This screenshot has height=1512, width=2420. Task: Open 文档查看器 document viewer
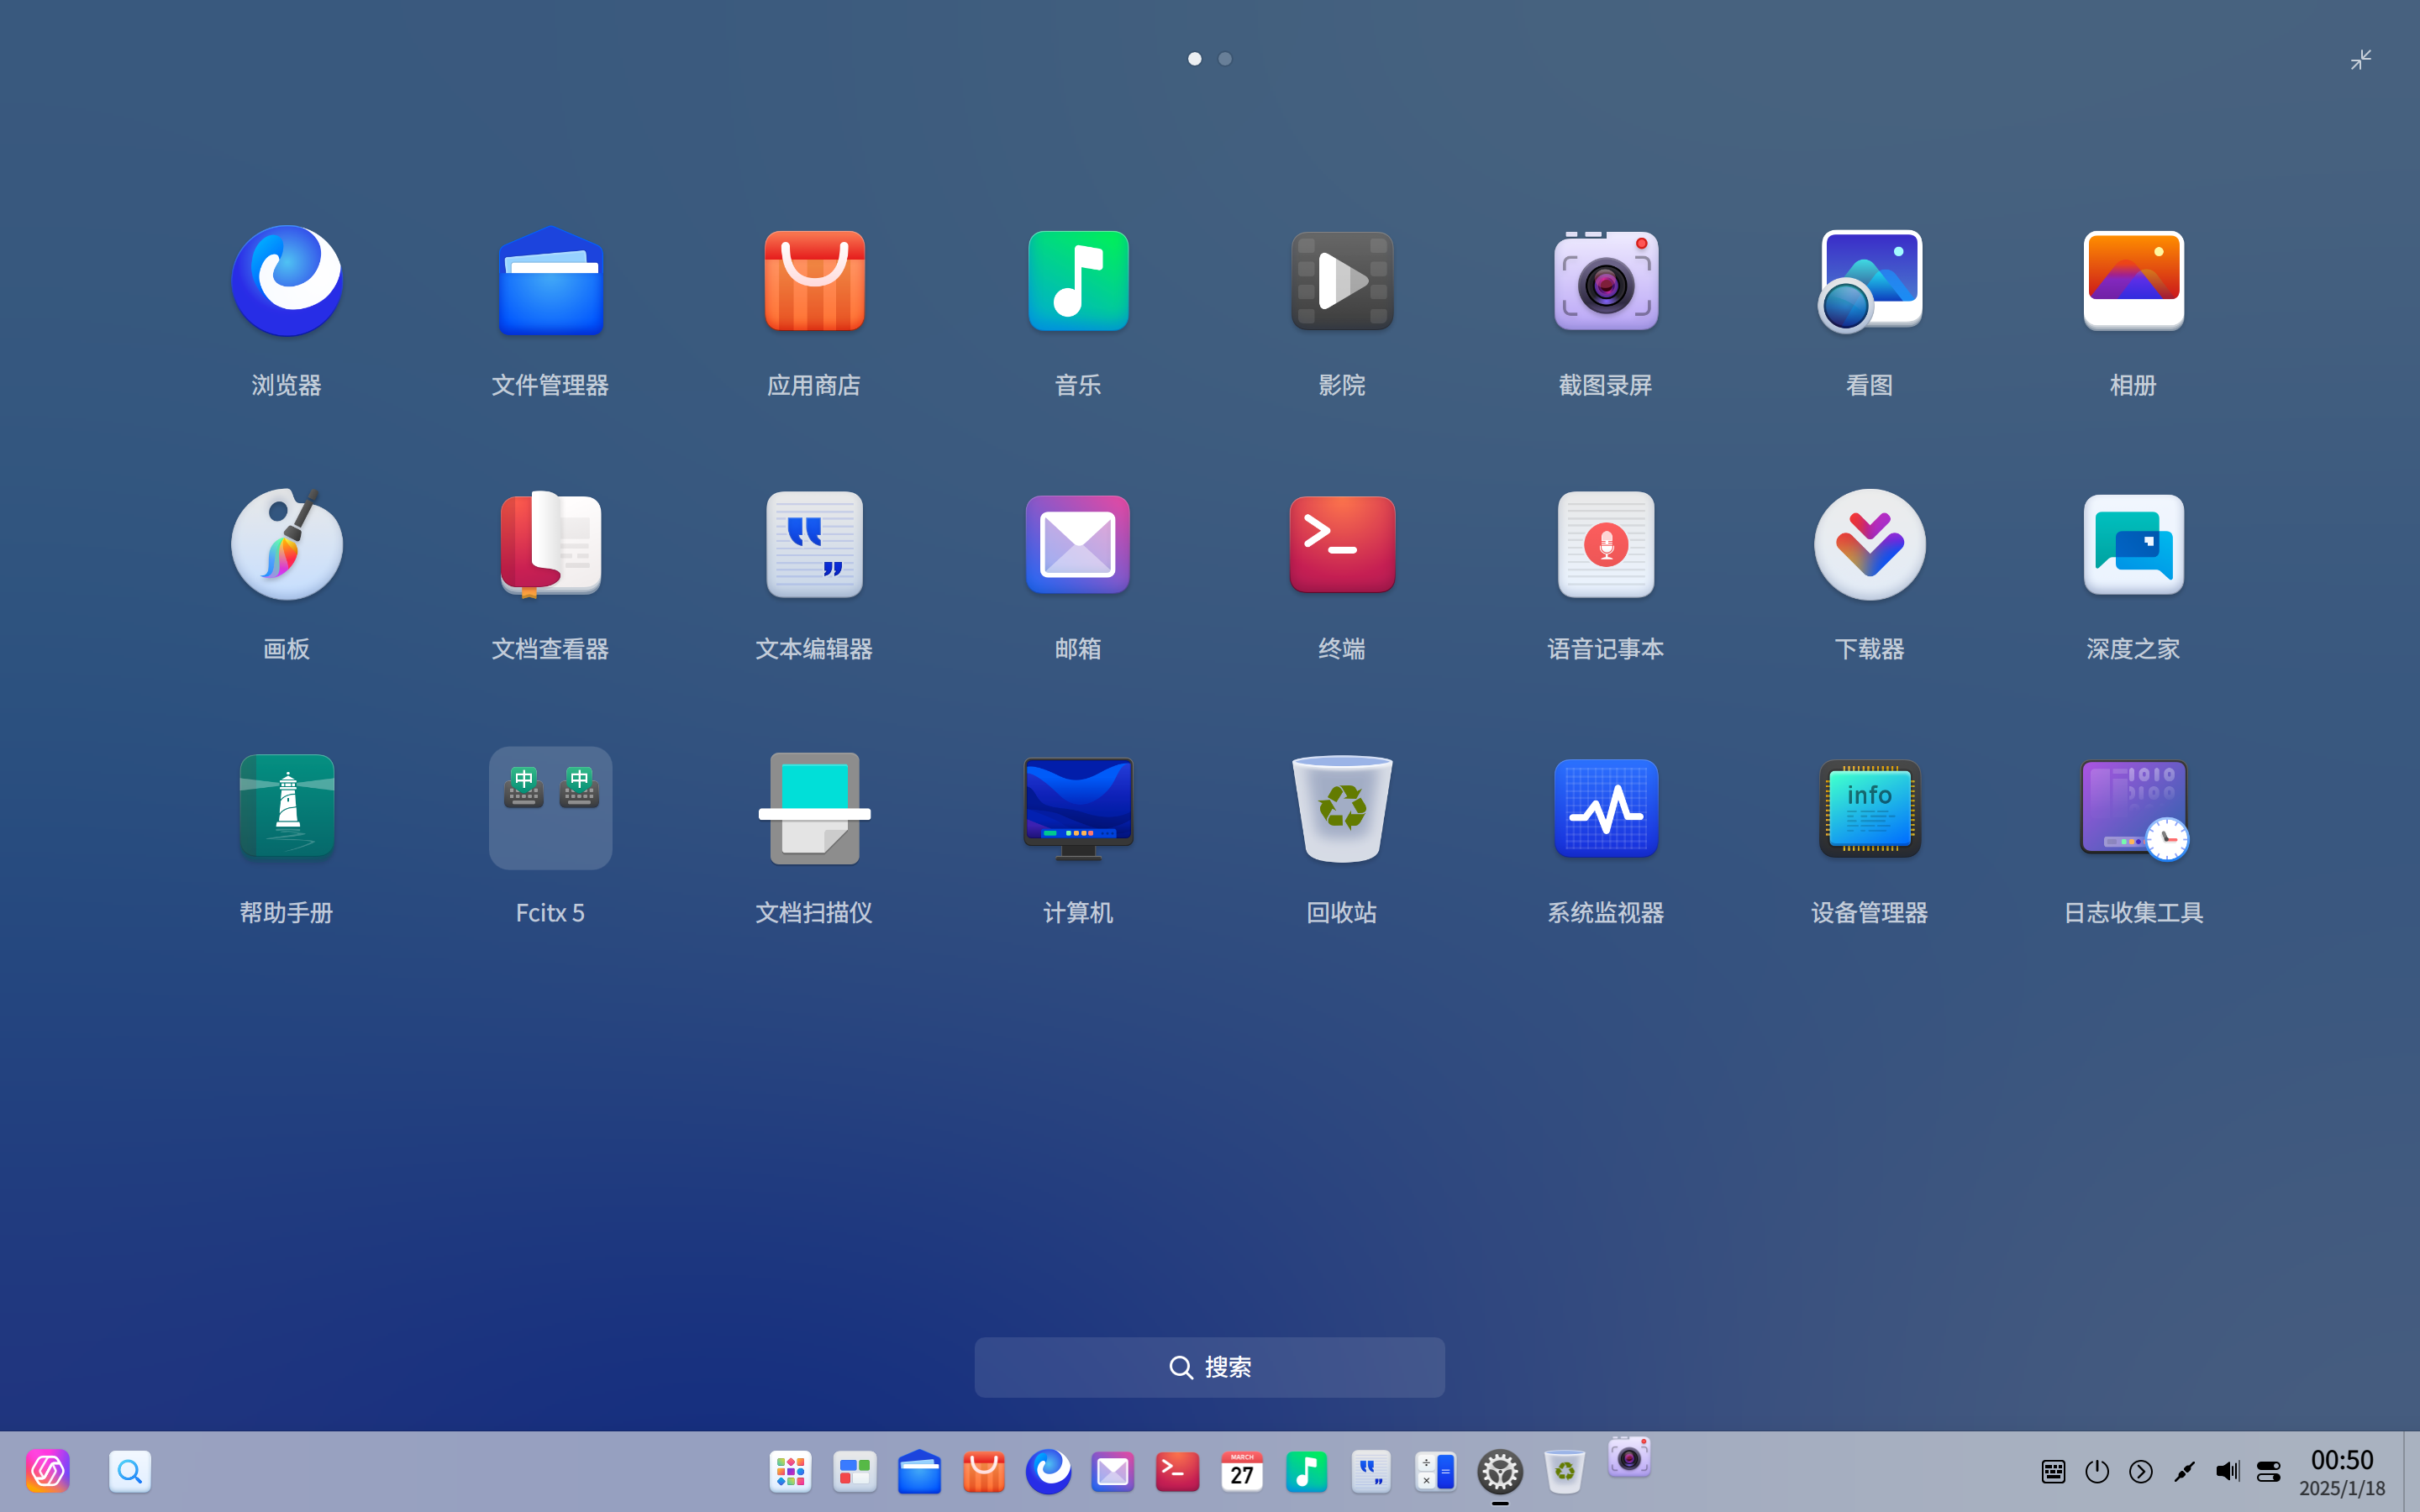pyautogui.click(x=551, y=544)
